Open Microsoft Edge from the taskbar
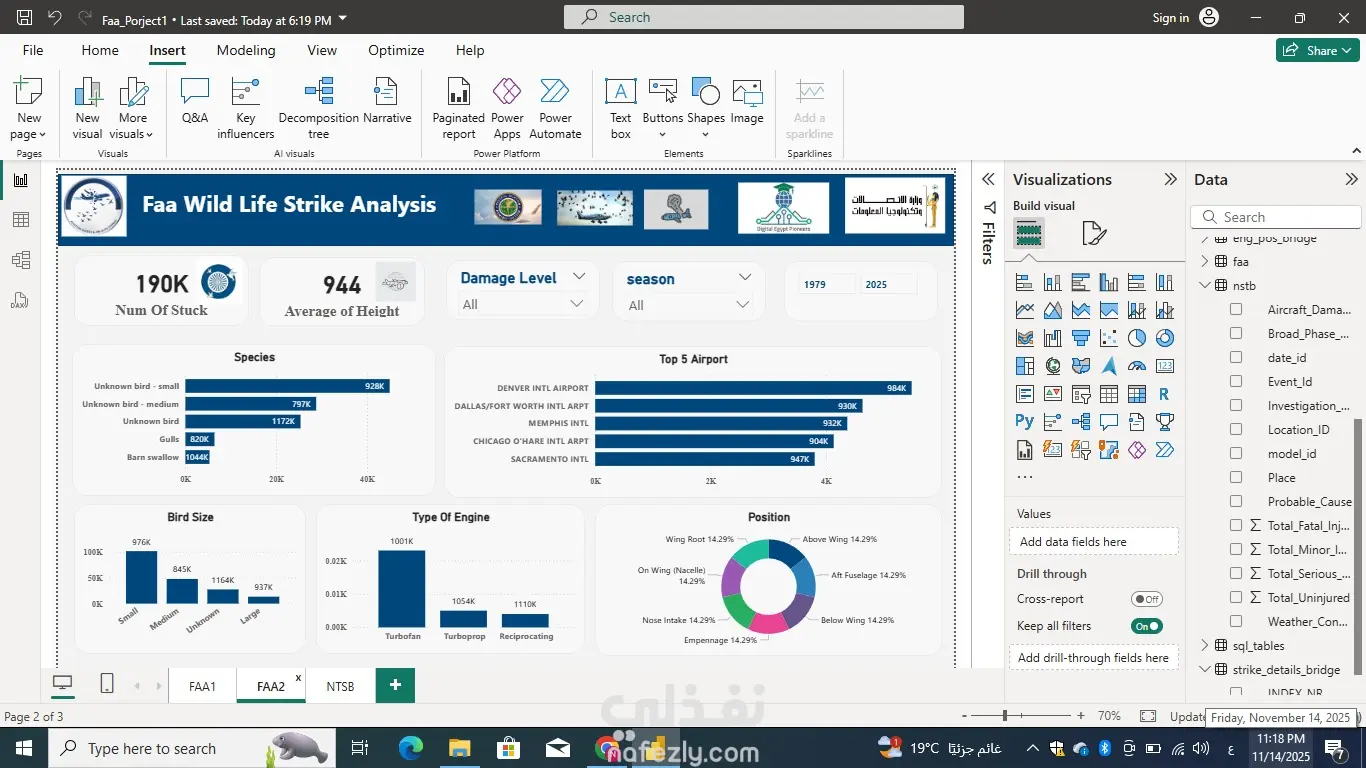 [x=411, y=748]
